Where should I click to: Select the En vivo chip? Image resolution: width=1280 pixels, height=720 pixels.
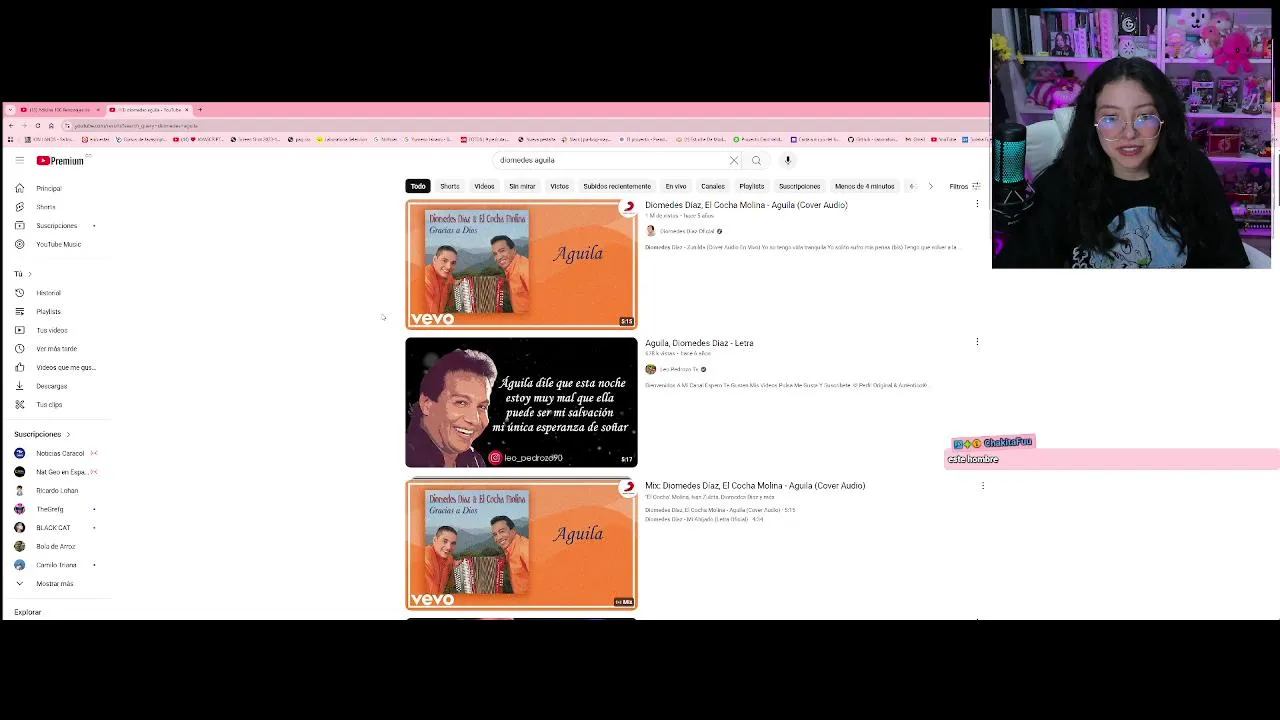click(676, 186)
